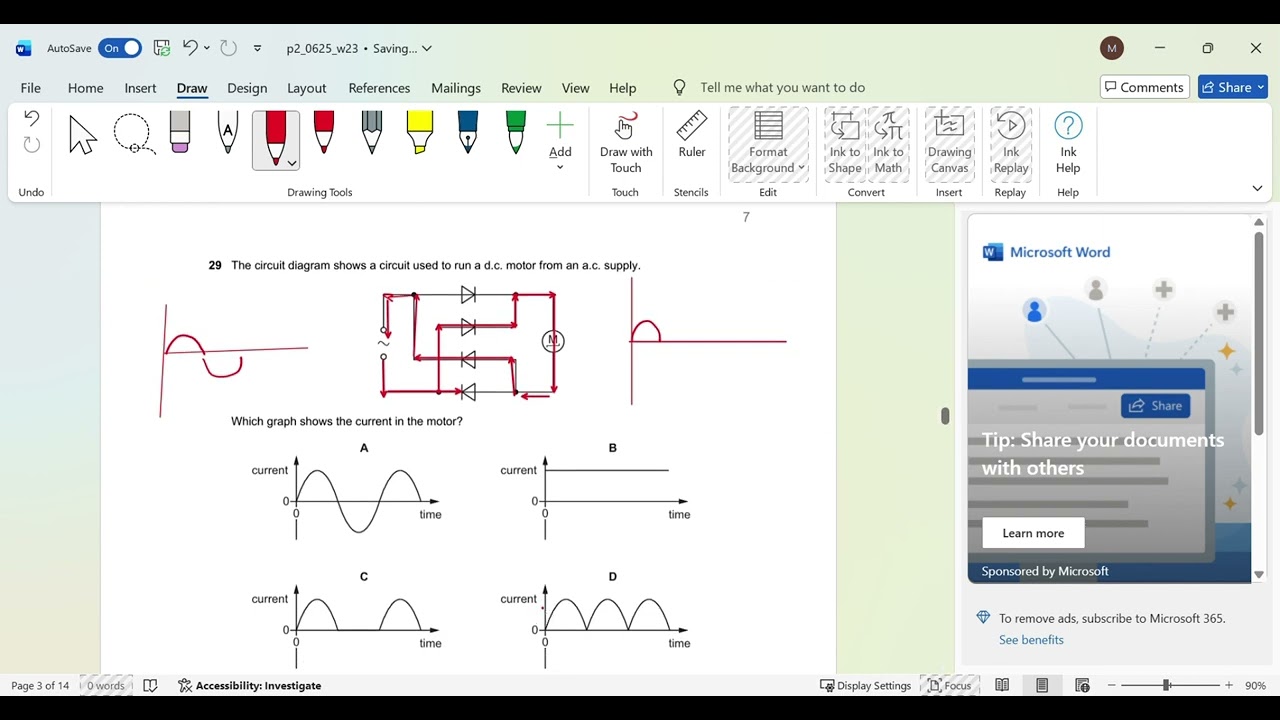Image resolution: width=1280 pixels, height=720 pixels.
Task: Choose the Select arrow cursor tool
Action: tap(83, 134)
